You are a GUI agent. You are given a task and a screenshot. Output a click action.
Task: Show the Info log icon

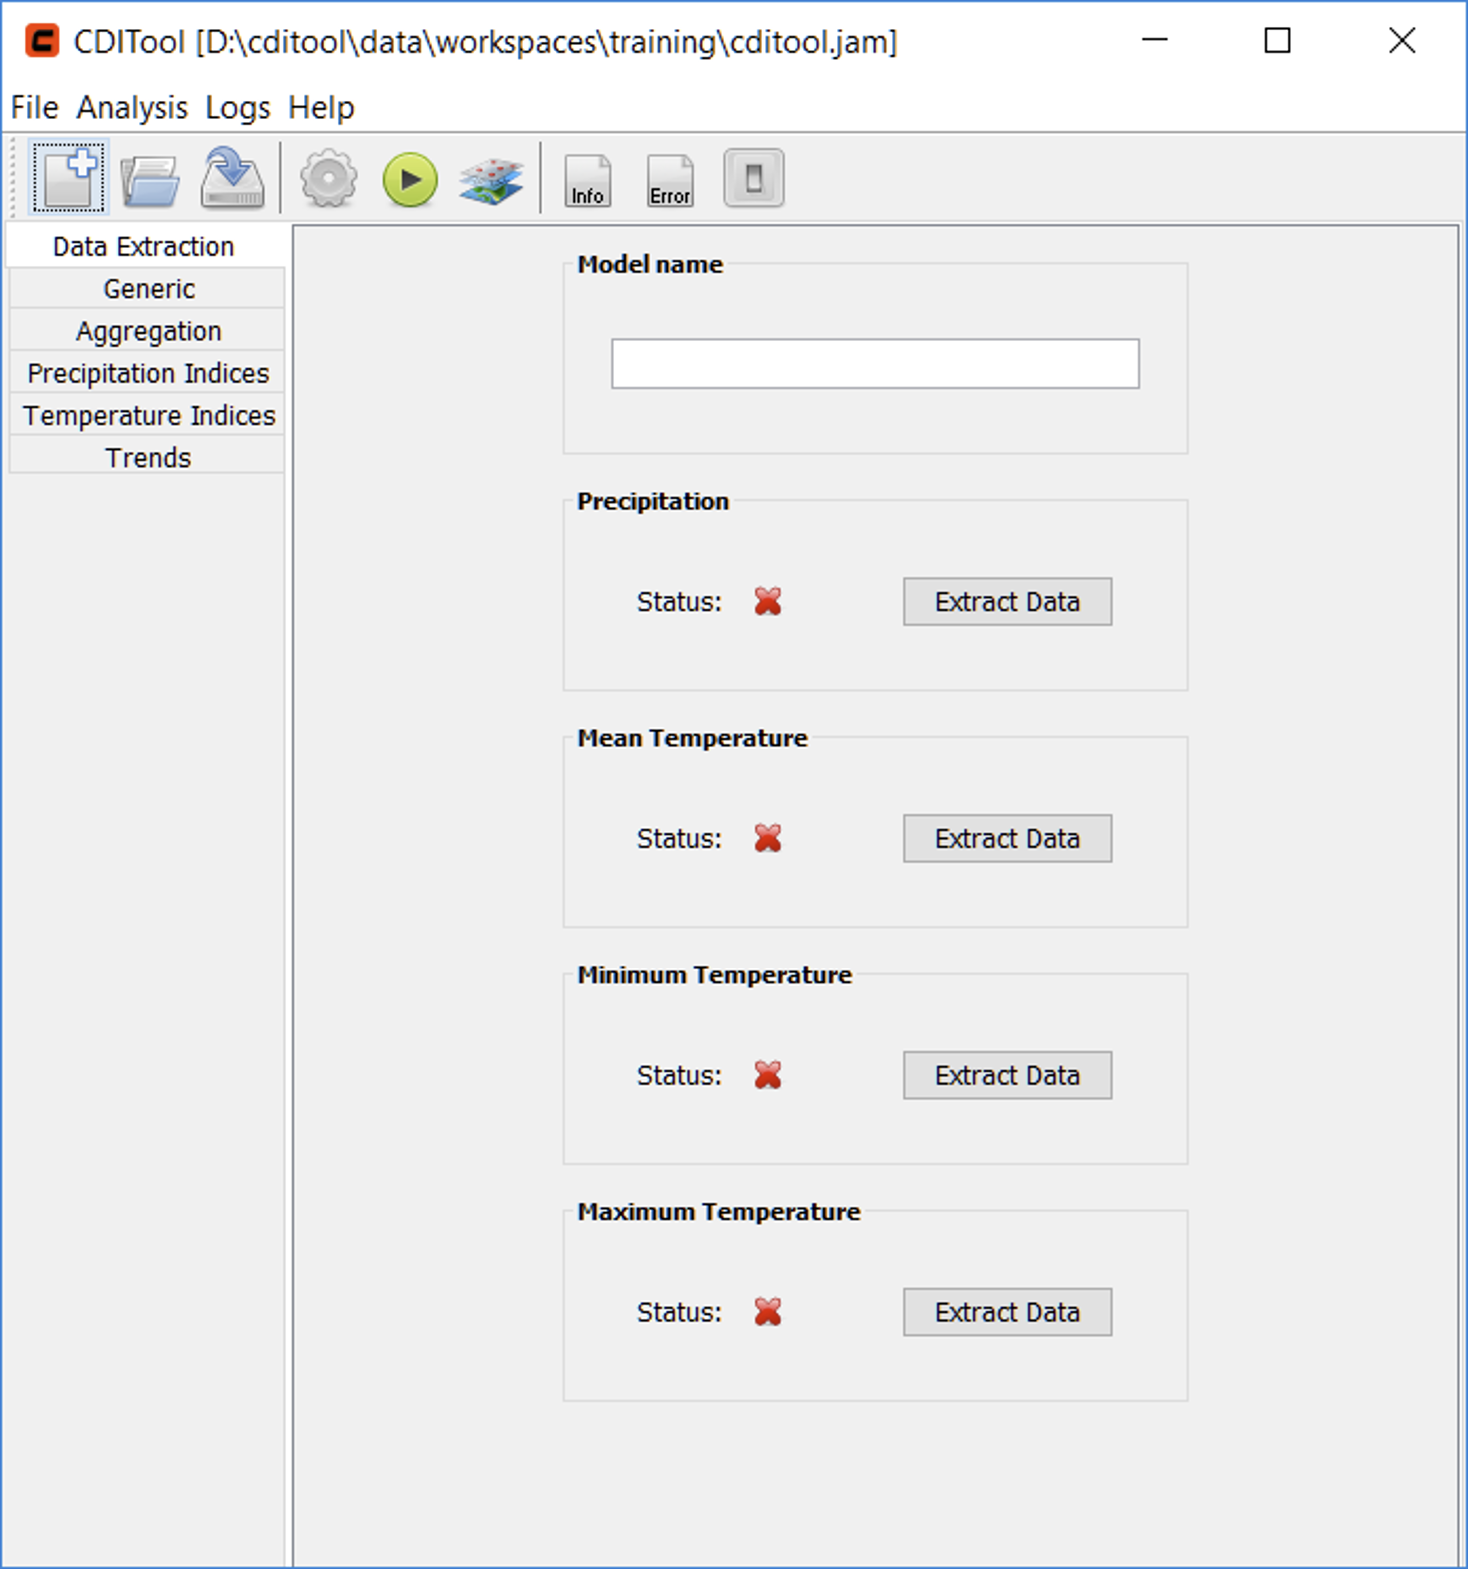tap(587, 181)
